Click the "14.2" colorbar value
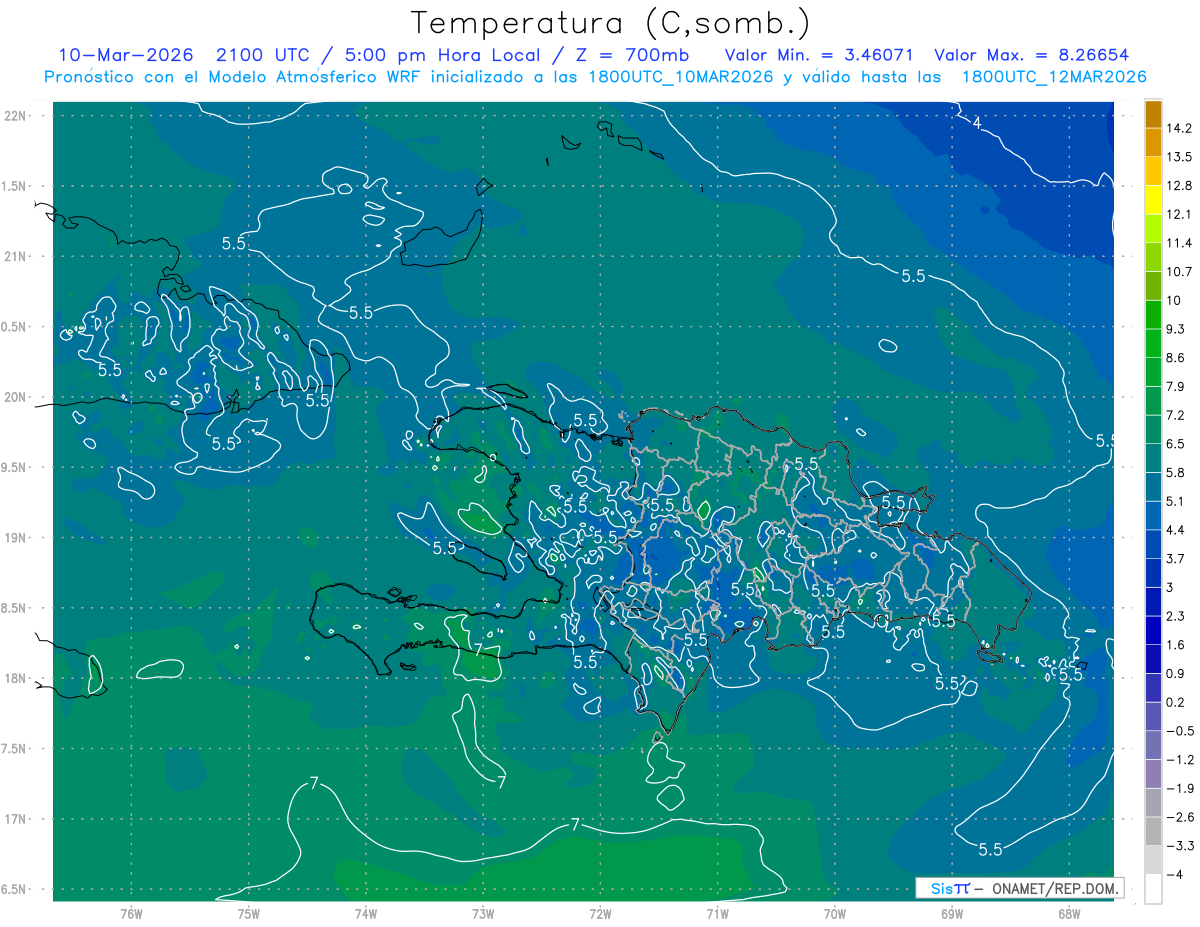 1179,128
